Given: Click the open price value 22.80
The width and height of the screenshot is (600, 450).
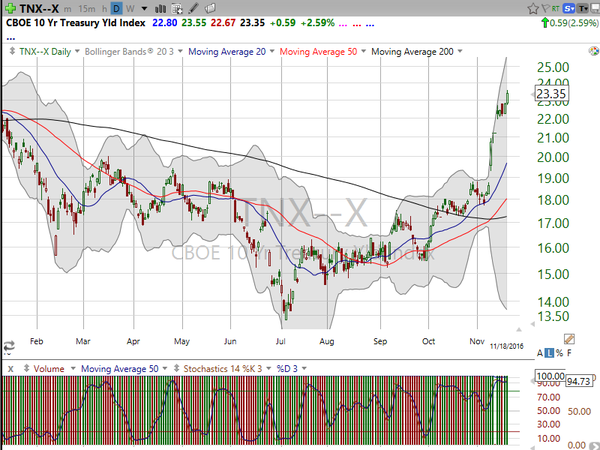Looking at the screenshot, I should (x=165, y=23).
